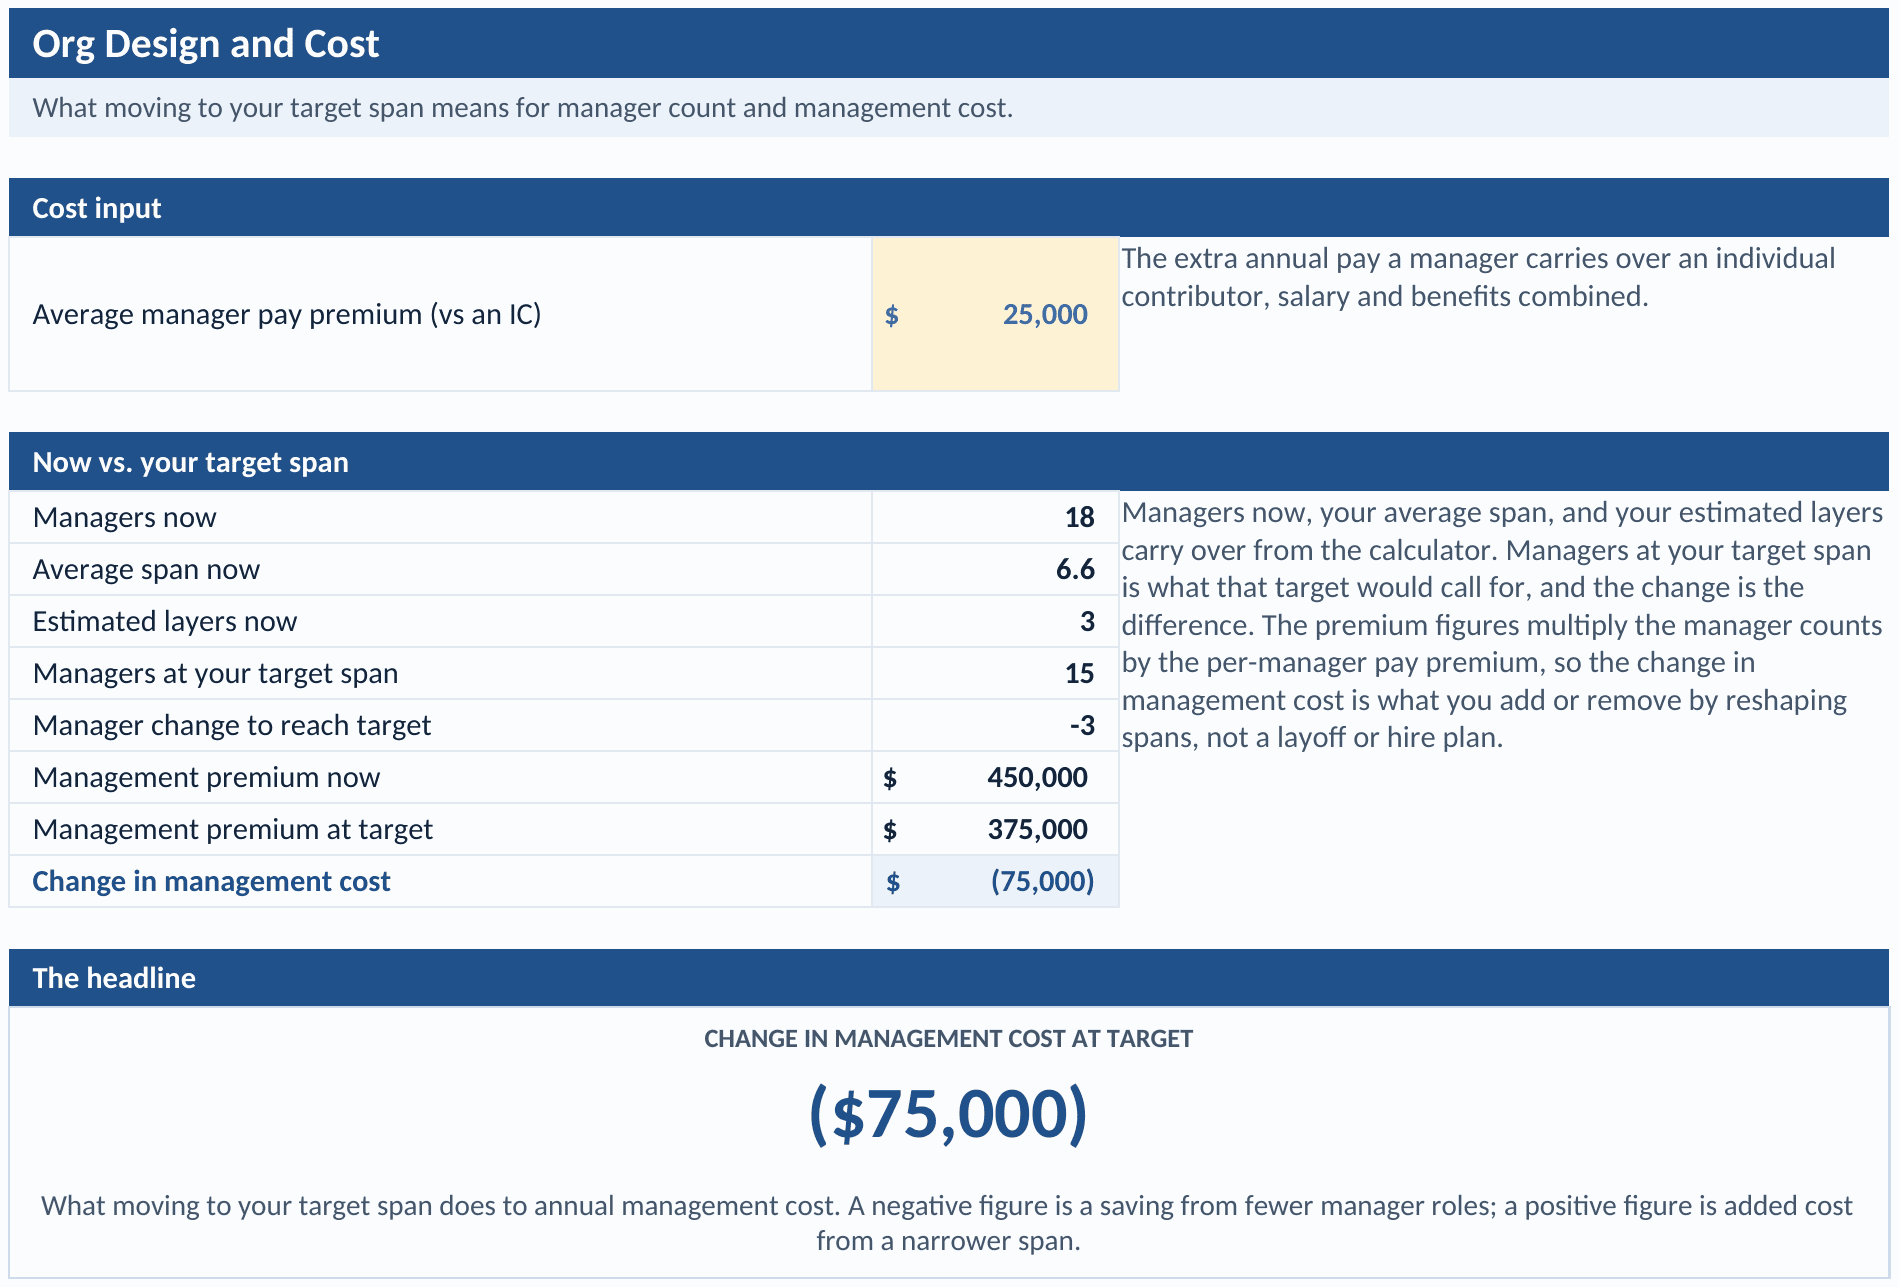Click the subtitle about moving to target span

[522, 108]
